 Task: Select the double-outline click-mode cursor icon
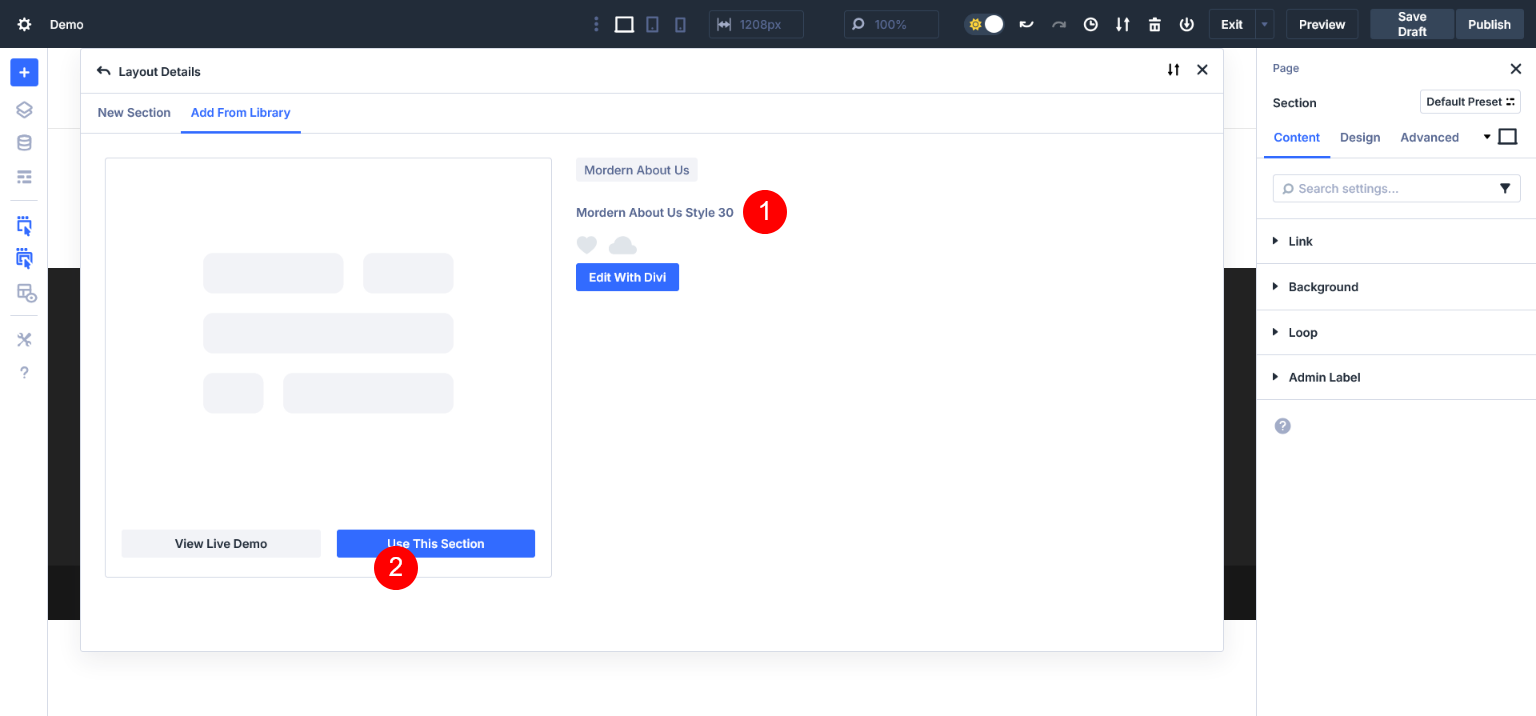coord(24,258)
